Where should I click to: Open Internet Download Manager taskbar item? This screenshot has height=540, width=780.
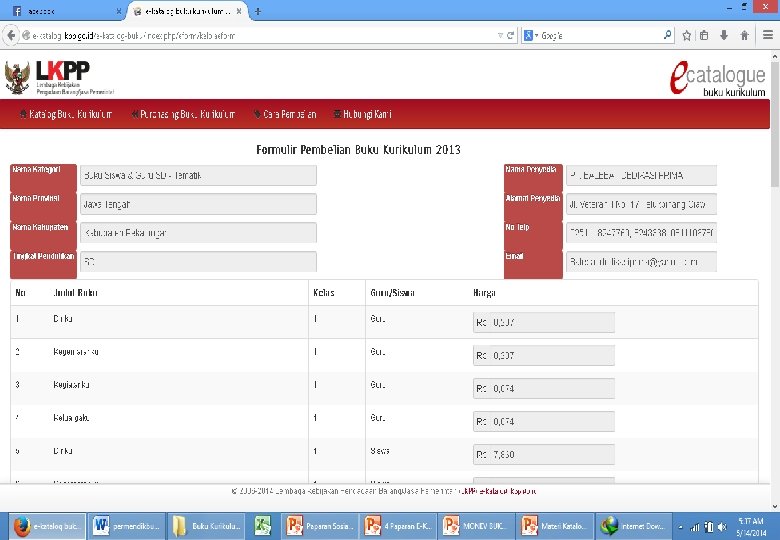click(634, 526)
